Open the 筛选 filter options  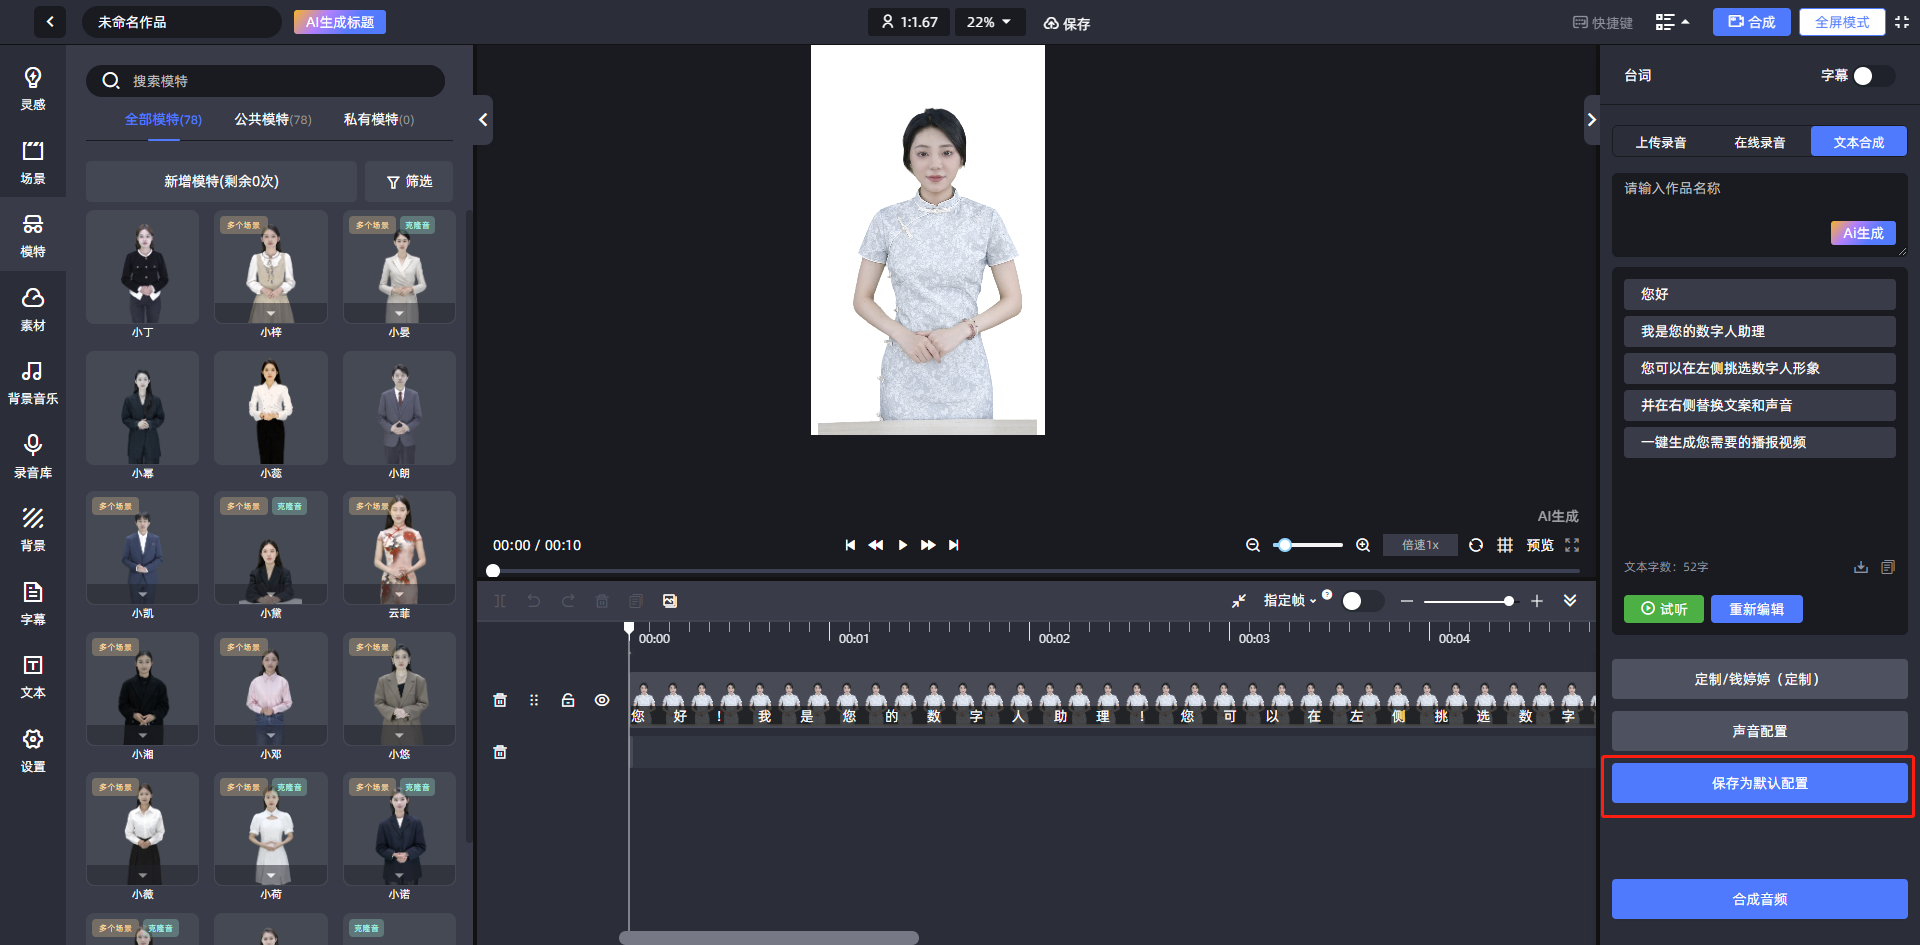pos(409,182)
